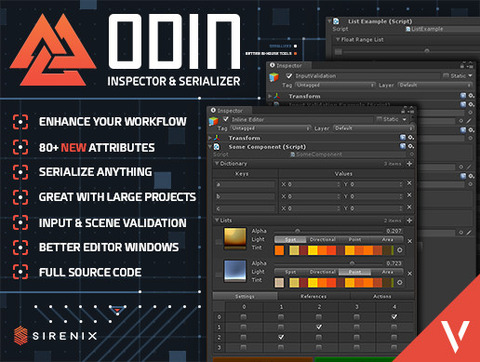Open the gear menu on InputValidation Transform row
The image size is (480, 362).
click(471, 96)
